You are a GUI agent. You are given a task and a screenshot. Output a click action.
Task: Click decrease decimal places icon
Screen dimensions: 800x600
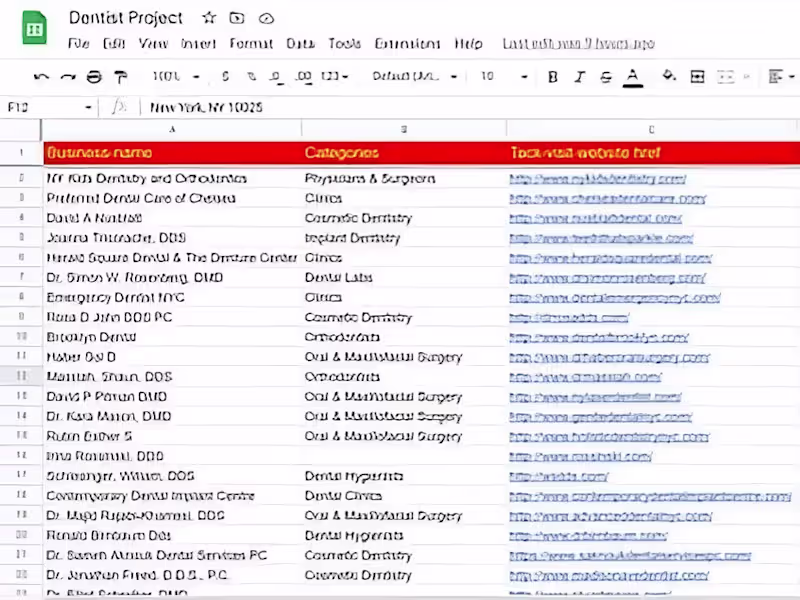tap(276, 77)
